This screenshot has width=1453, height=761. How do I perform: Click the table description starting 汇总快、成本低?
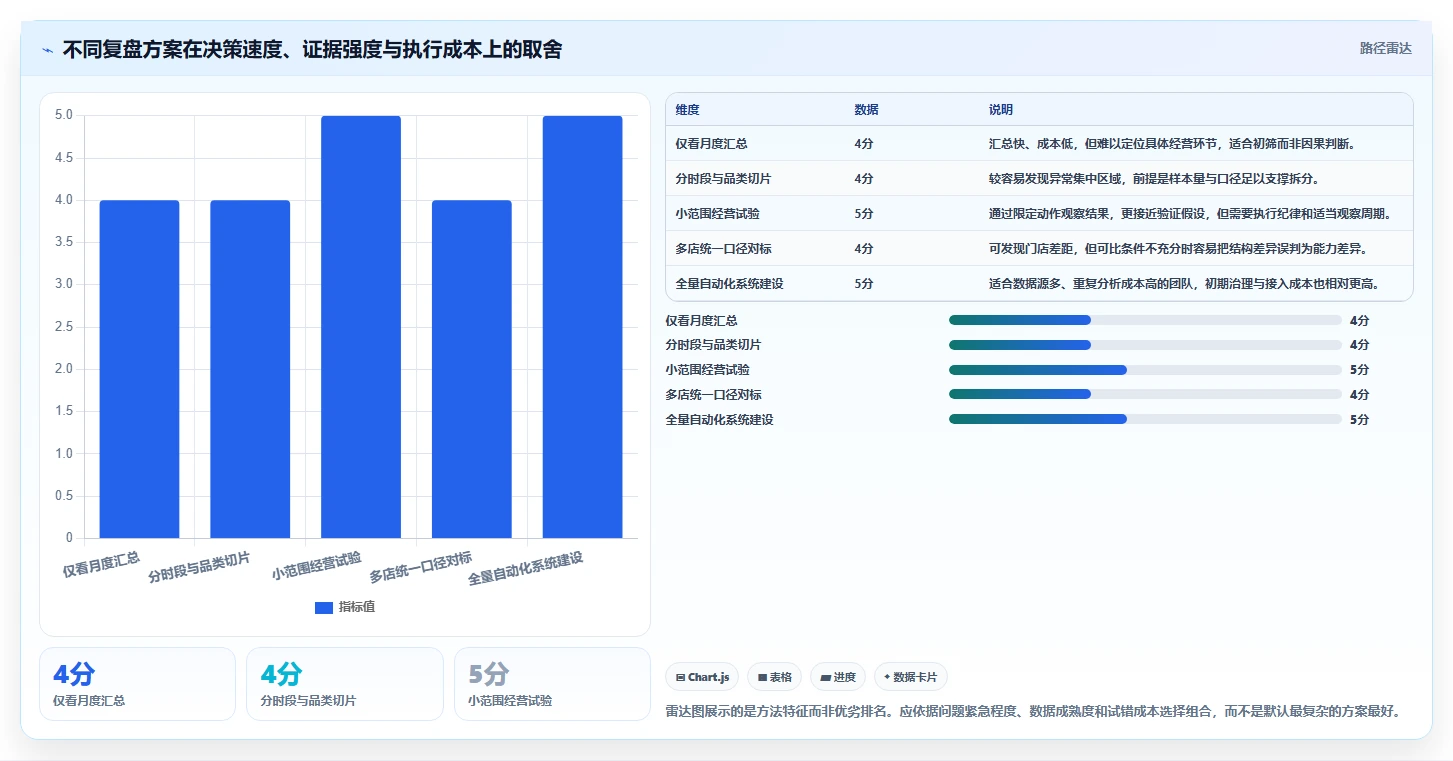tap(1172, 144)
